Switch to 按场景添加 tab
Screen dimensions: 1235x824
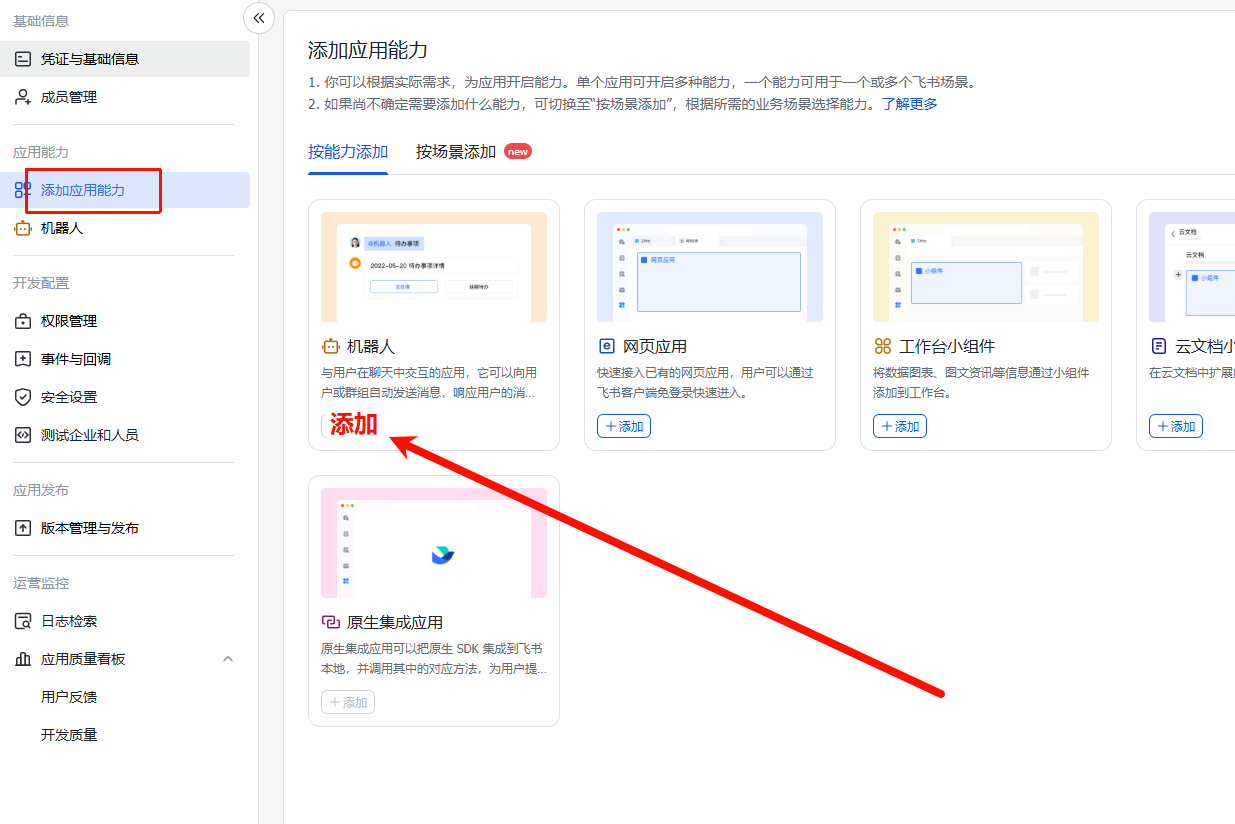pyautogui.click(x=456, y=152)
